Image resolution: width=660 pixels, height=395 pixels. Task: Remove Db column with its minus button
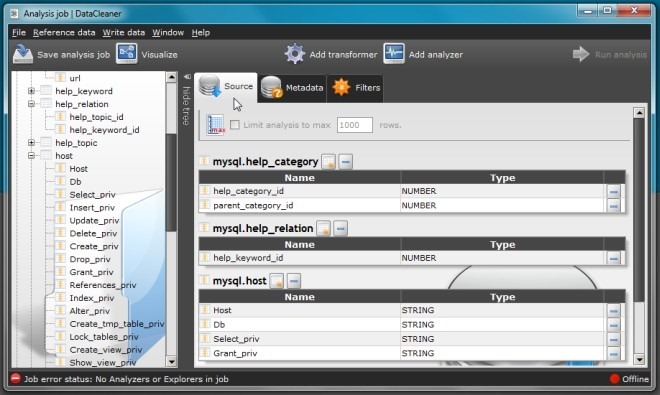(x=614, y=325)
